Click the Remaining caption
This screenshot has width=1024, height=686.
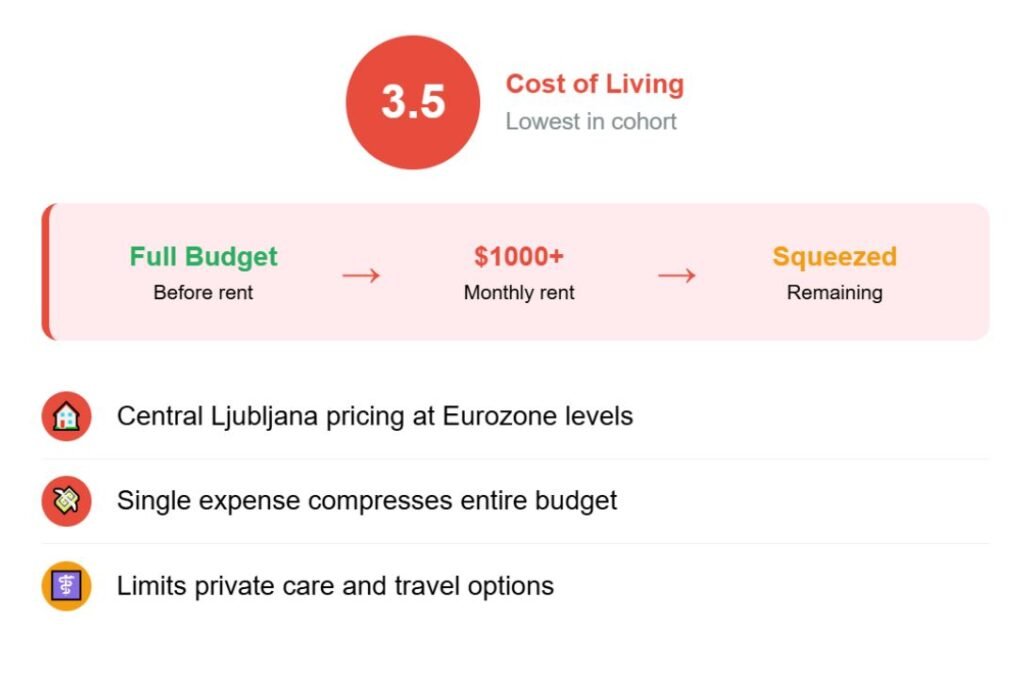pos(834,293)
